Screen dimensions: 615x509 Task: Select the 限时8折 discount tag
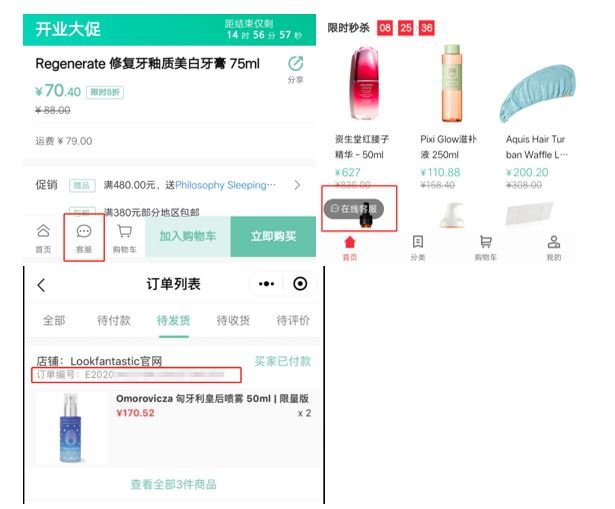point(105,92)
